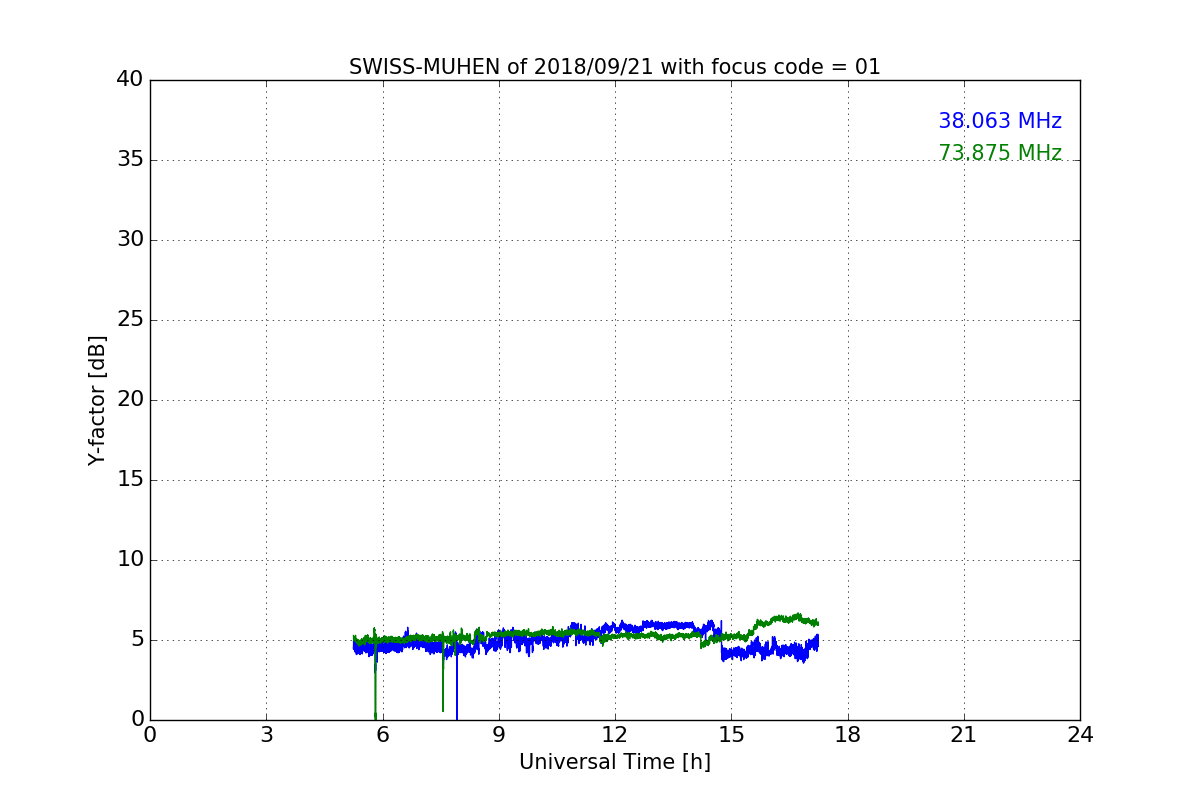
Task: Click the x-axis tick label 9
Action: pyautogui.click(x=499, y=735)
